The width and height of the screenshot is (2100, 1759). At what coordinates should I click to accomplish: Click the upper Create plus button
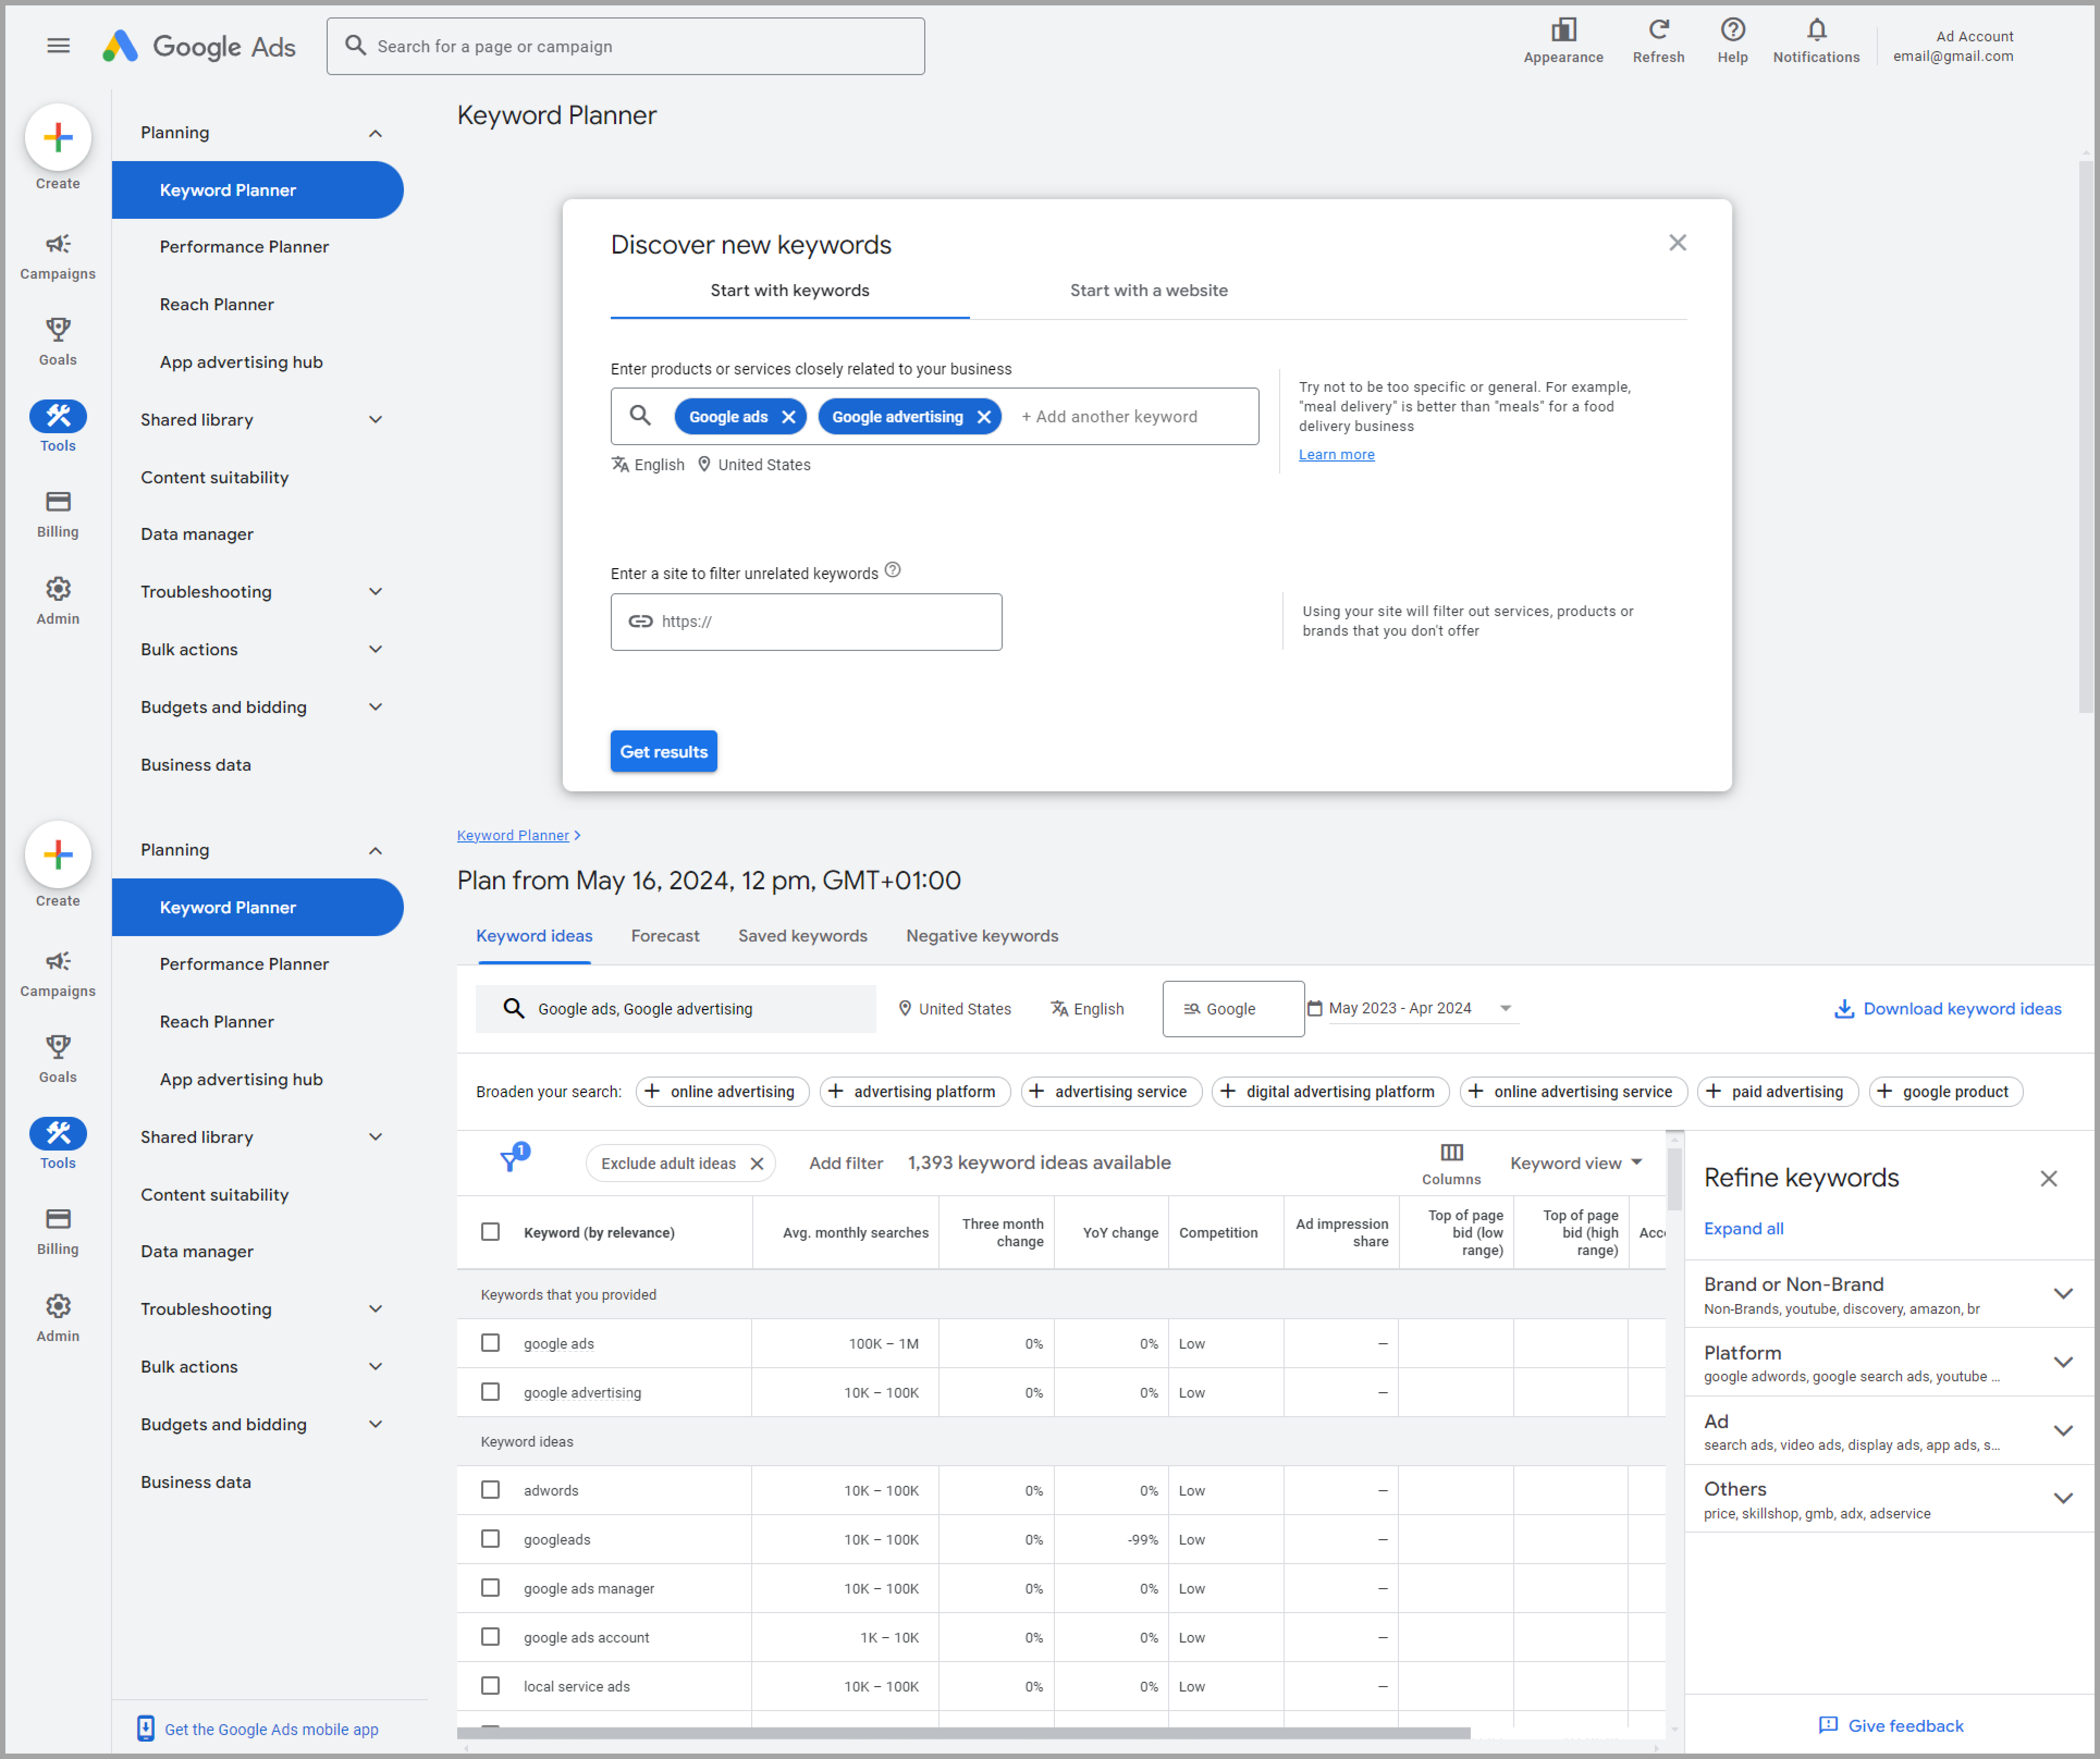coord(58,137)
